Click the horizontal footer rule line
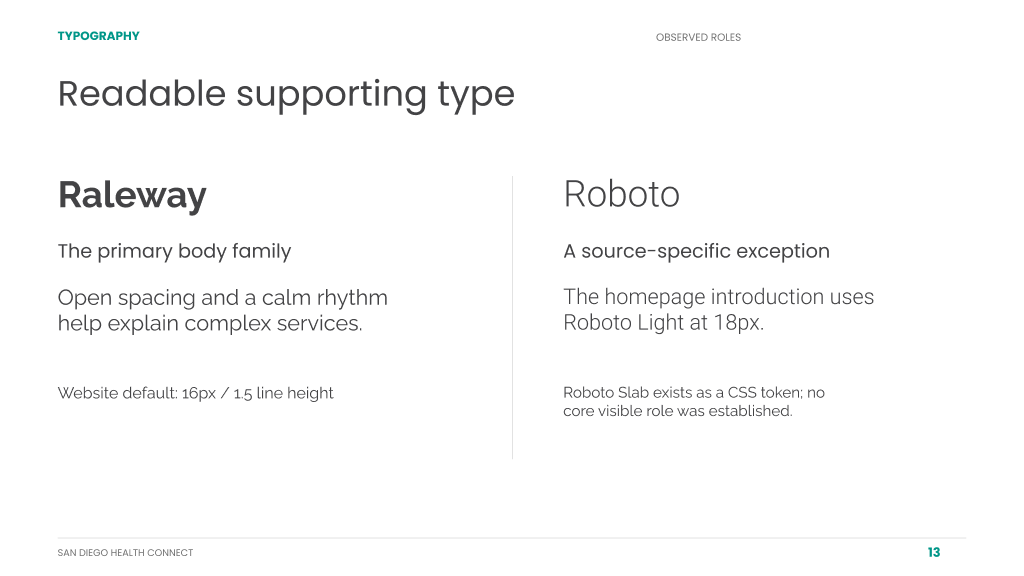This screenshot has width=1024, height=576. click(x=512, y=538)
